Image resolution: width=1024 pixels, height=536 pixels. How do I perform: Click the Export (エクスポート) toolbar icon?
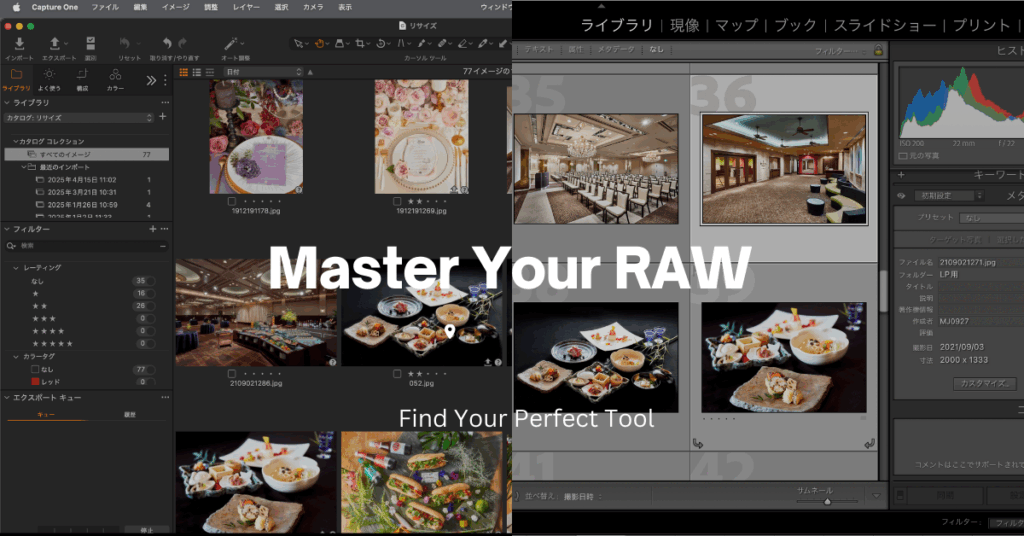56,43
